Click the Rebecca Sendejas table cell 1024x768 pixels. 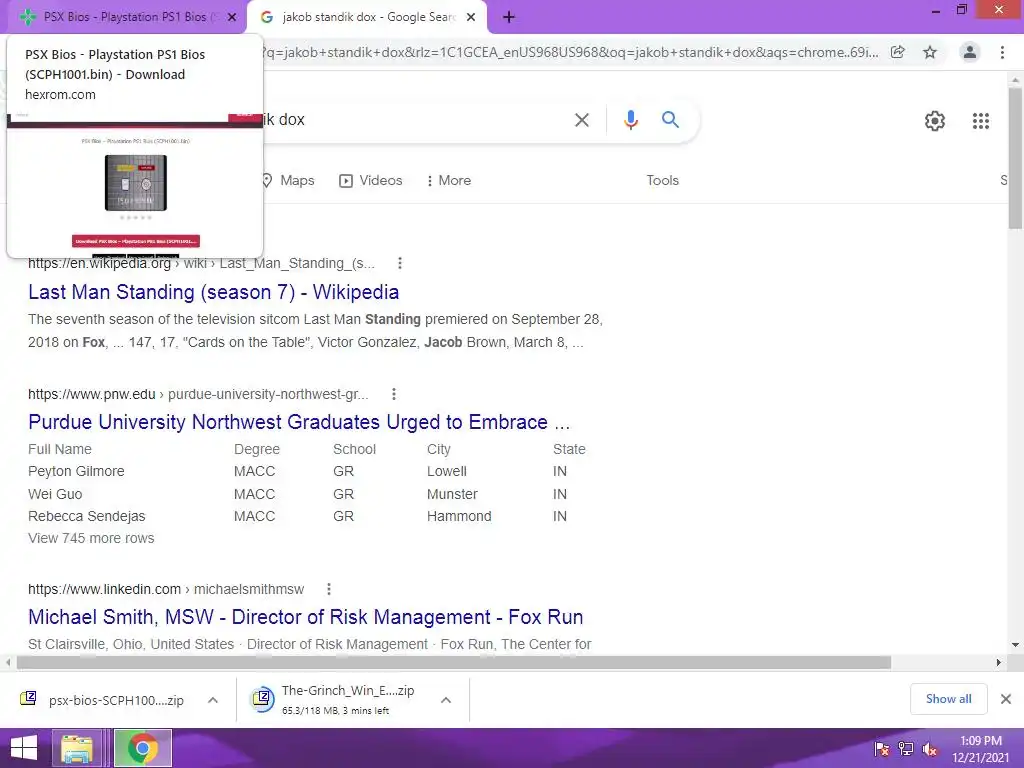(87, 517)
